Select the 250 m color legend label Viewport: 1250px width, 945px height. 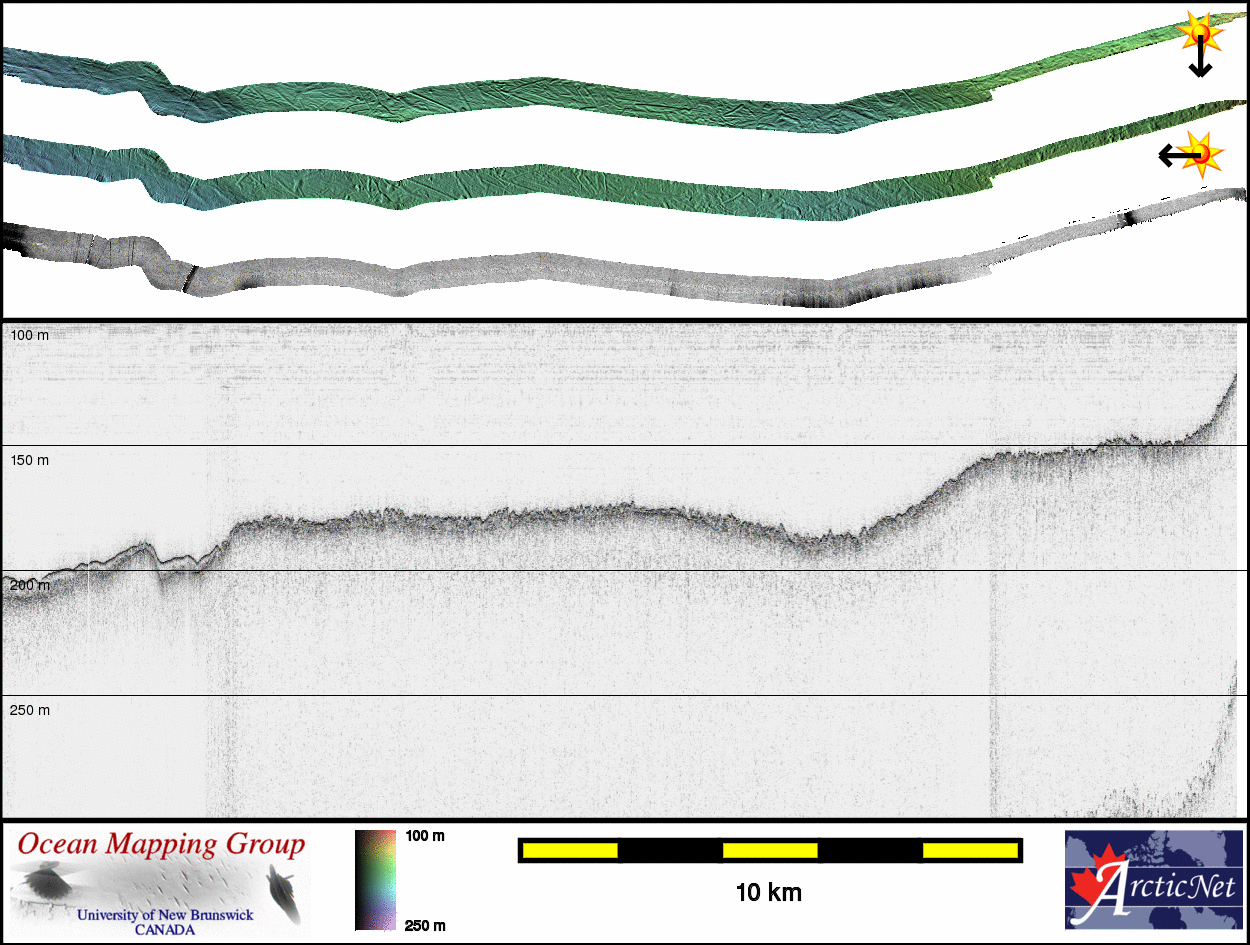point(425,925)
